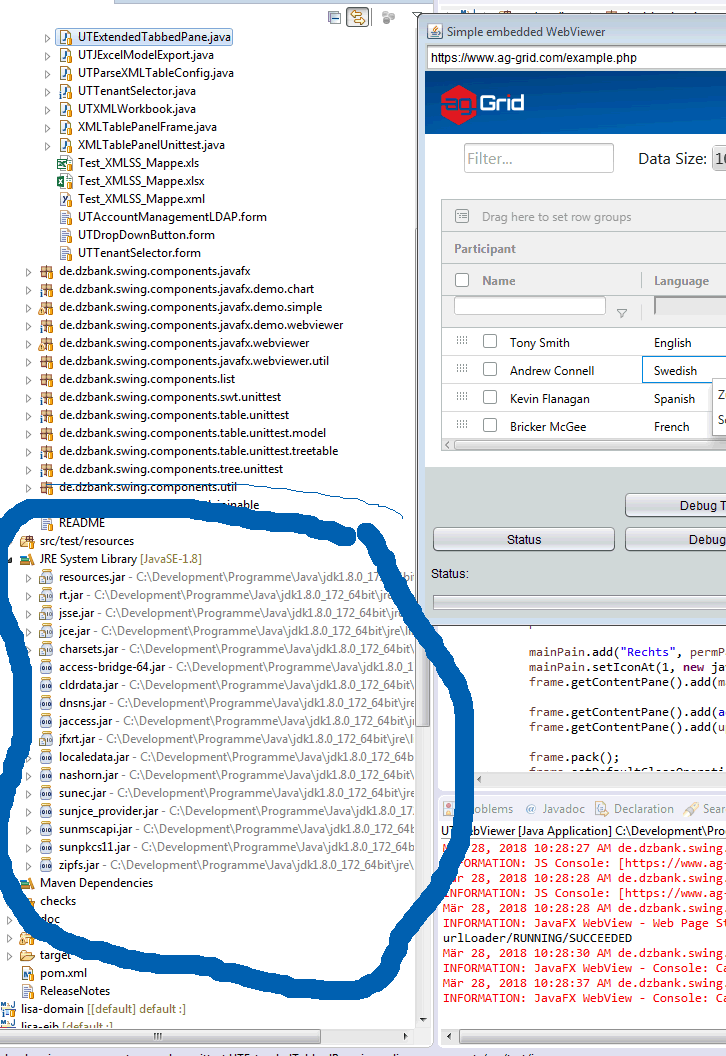The image size is (726, 1056).
Task: Click the Name column filter funnel icon
Action: pyautogui.click(x=622, y=313)
